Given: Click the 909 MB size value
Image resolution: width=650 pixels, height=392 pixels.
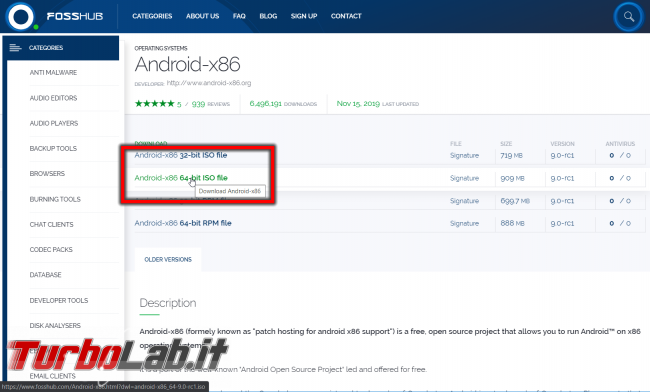Looking at the screenshot, I should point(512,178).
